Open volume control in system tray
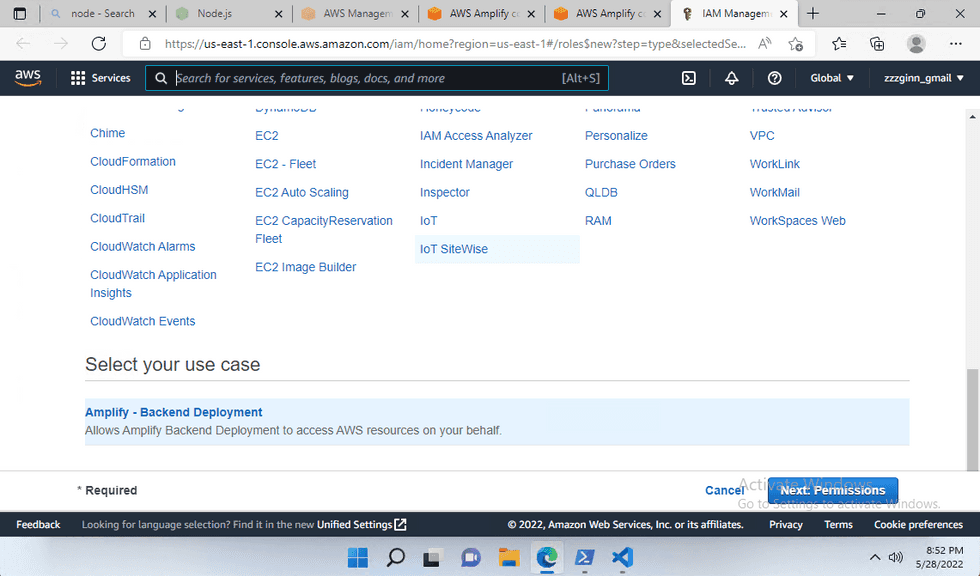 (896, 557)
